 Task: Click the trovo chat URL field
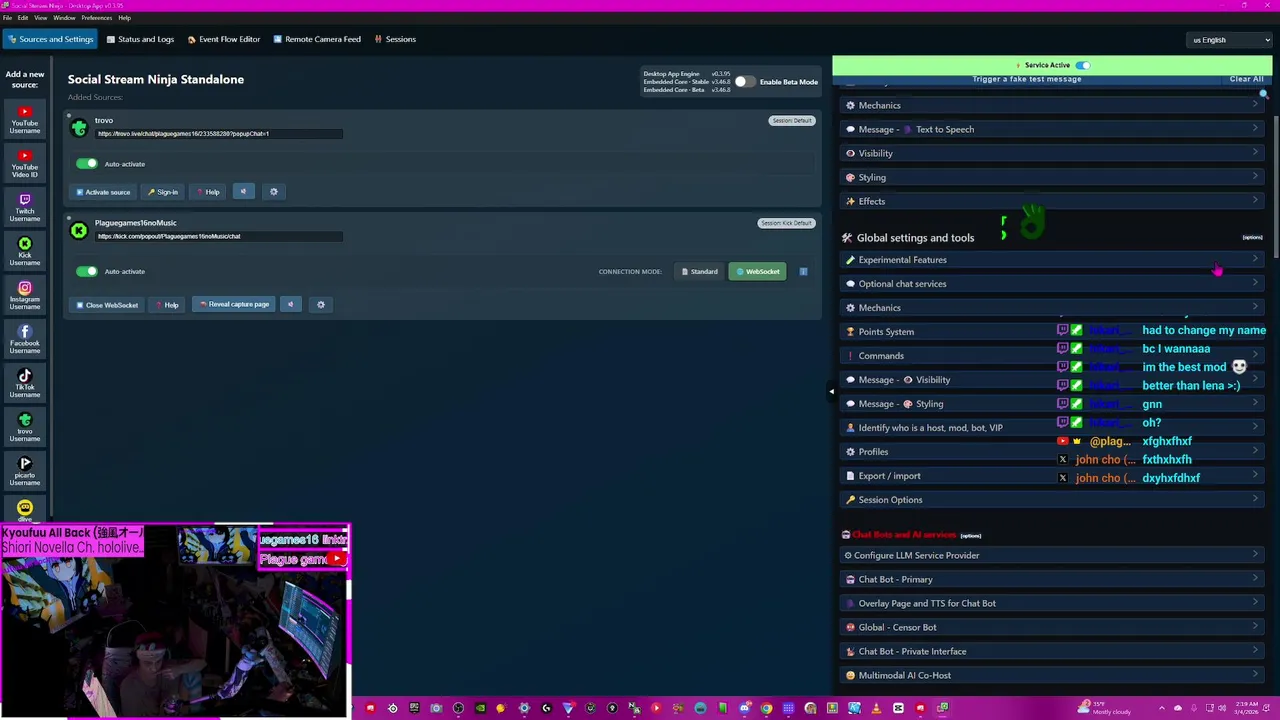pyautogui.click(x=219, y=134)
